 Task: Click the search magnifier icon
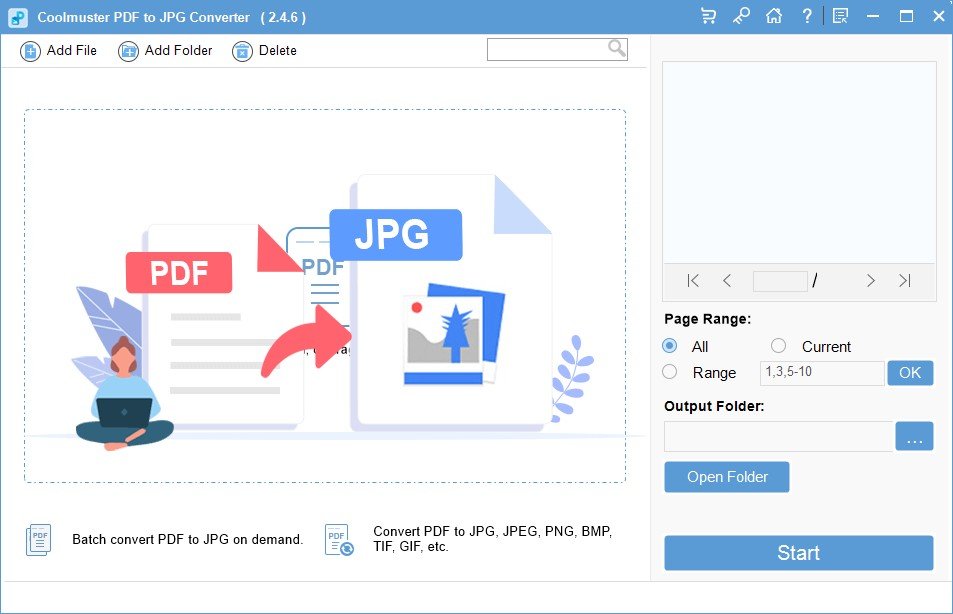(x=616, y=48)
